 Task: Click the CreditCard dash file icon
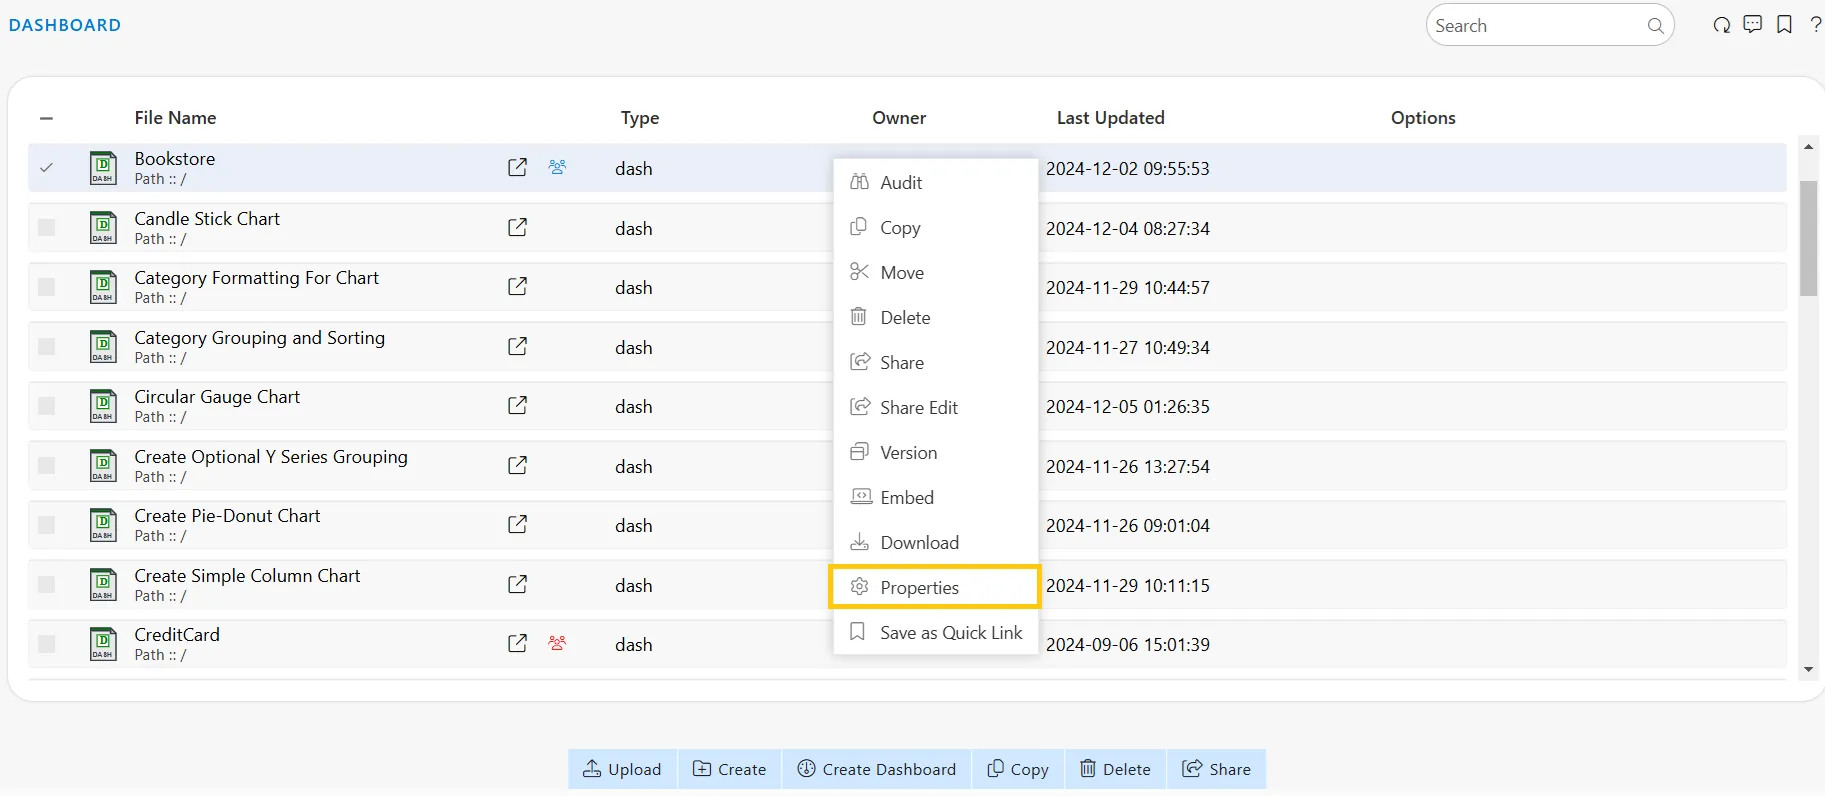click(103, 644)
